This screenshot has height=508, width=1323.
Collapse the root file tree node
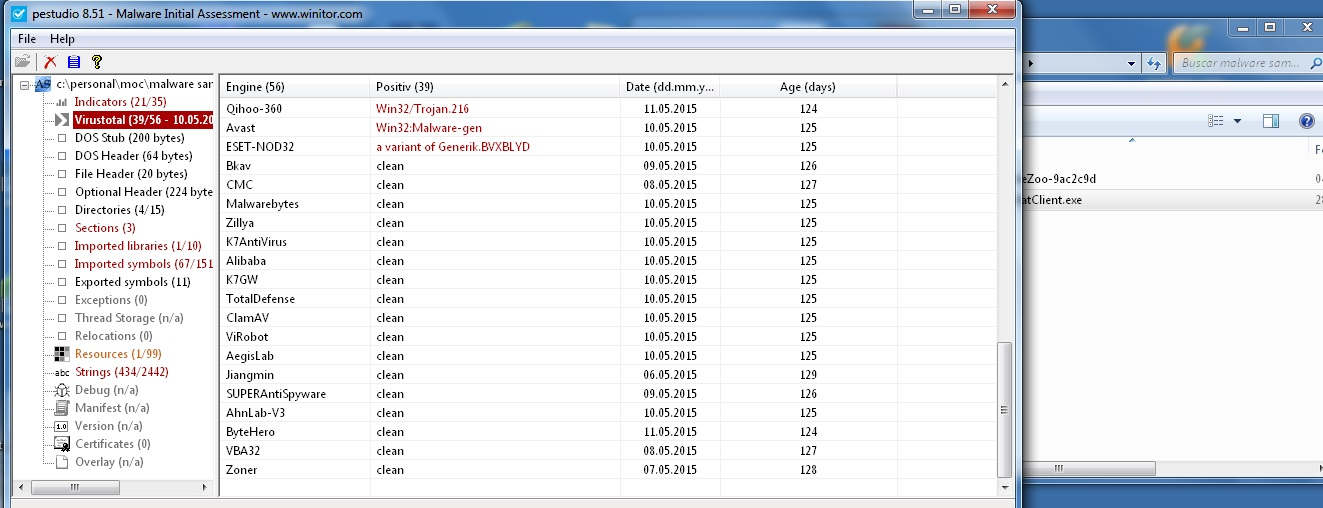(25, 84)
